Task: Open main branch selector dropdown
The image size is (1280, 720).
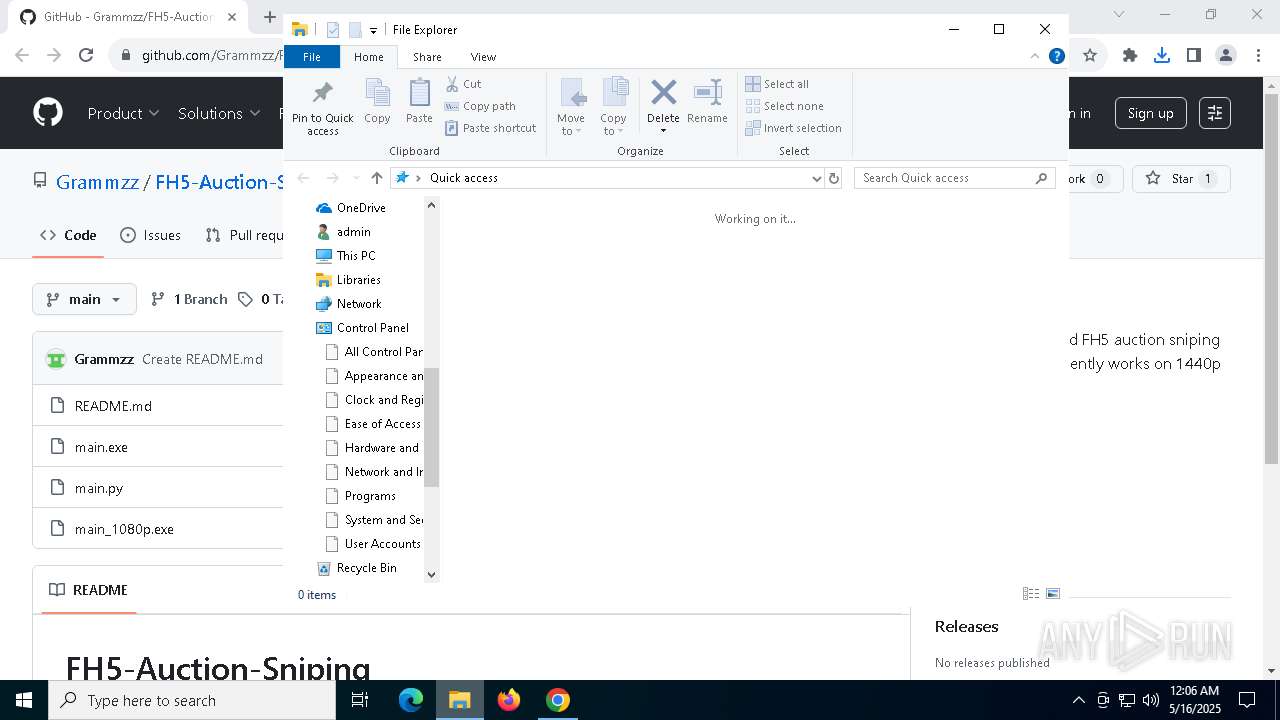Action: coord(84,299)
